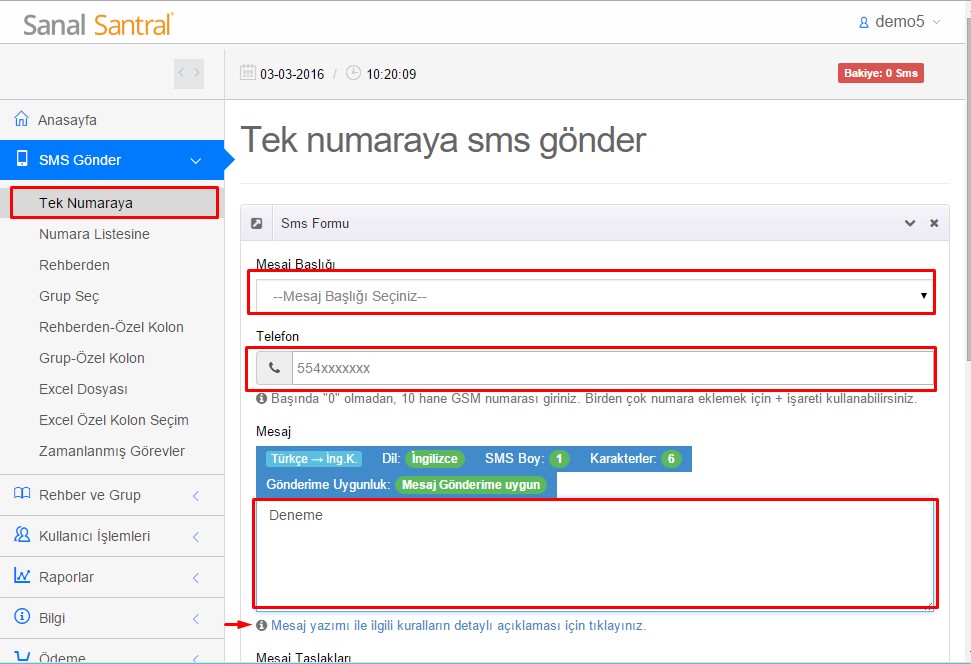The image size is (971, 664).
Task: Click the fullscreen icon on Sms Formu panel
Action: (x=256, y=224)
